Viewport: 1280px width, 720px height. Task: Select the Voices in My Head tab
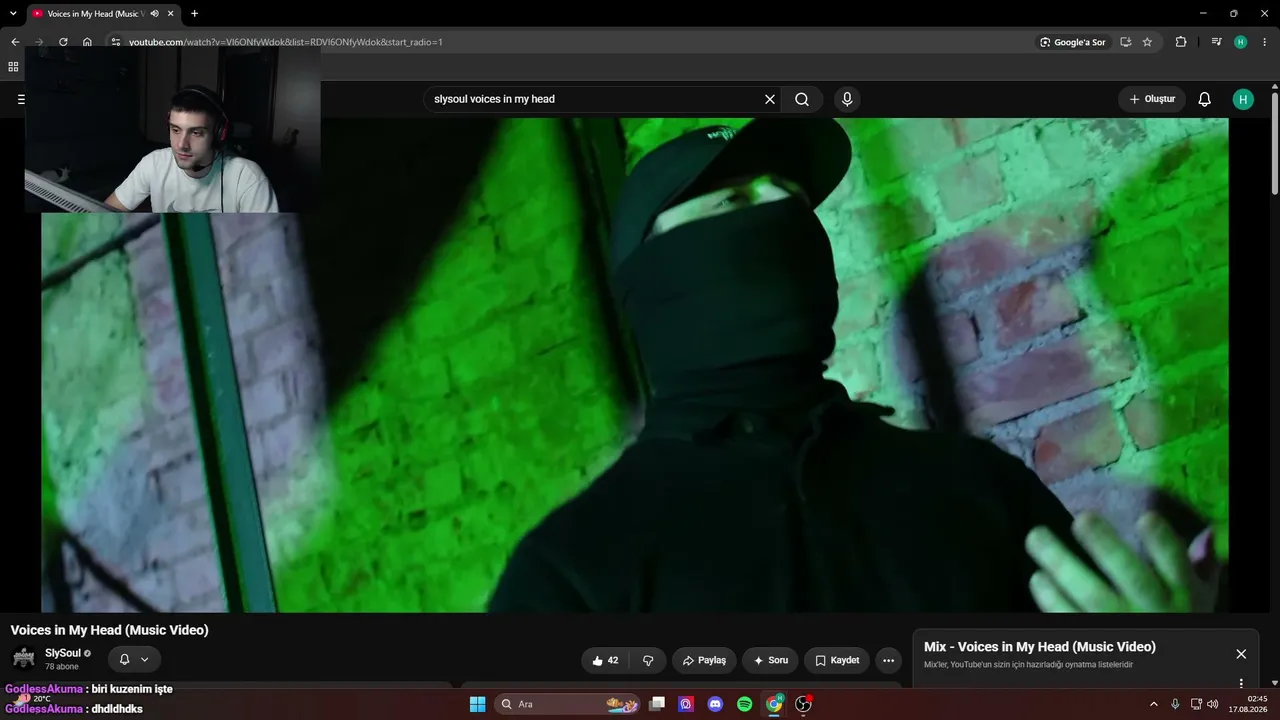[95, 14]
